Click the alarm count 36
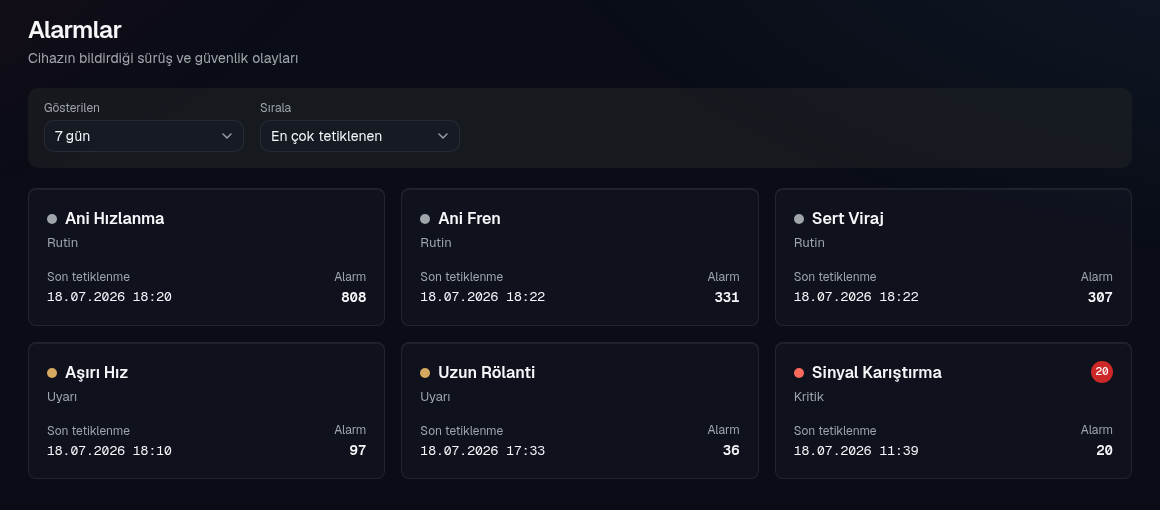Screen dimensions: 1160x510 (731, 450)
